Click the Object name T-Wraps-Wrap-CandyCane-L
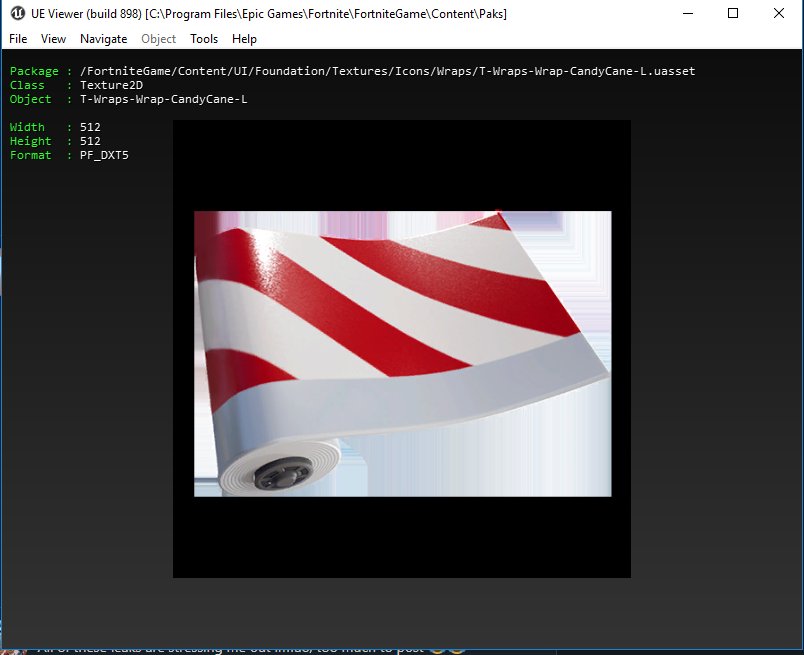The height and width of the screenshot is (655, 804). pos(164,99)
